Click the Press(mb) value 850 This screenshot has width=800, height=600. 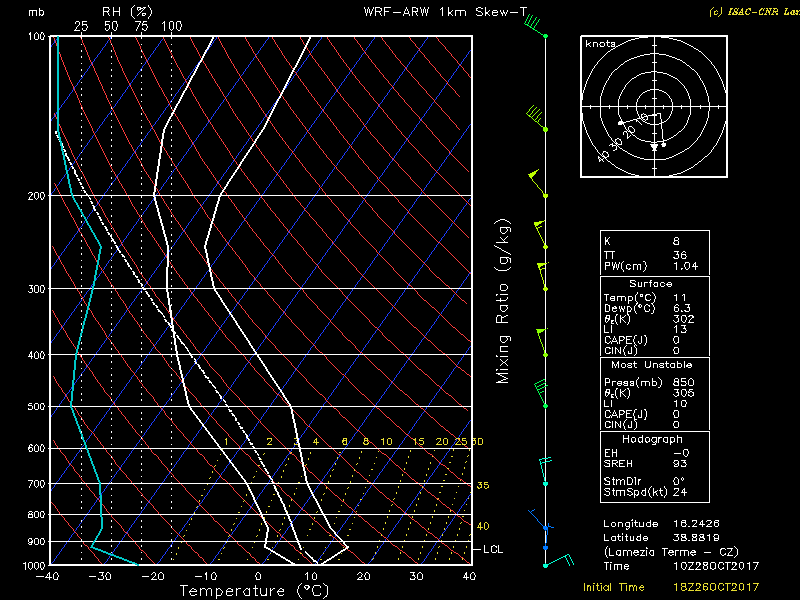683,383
